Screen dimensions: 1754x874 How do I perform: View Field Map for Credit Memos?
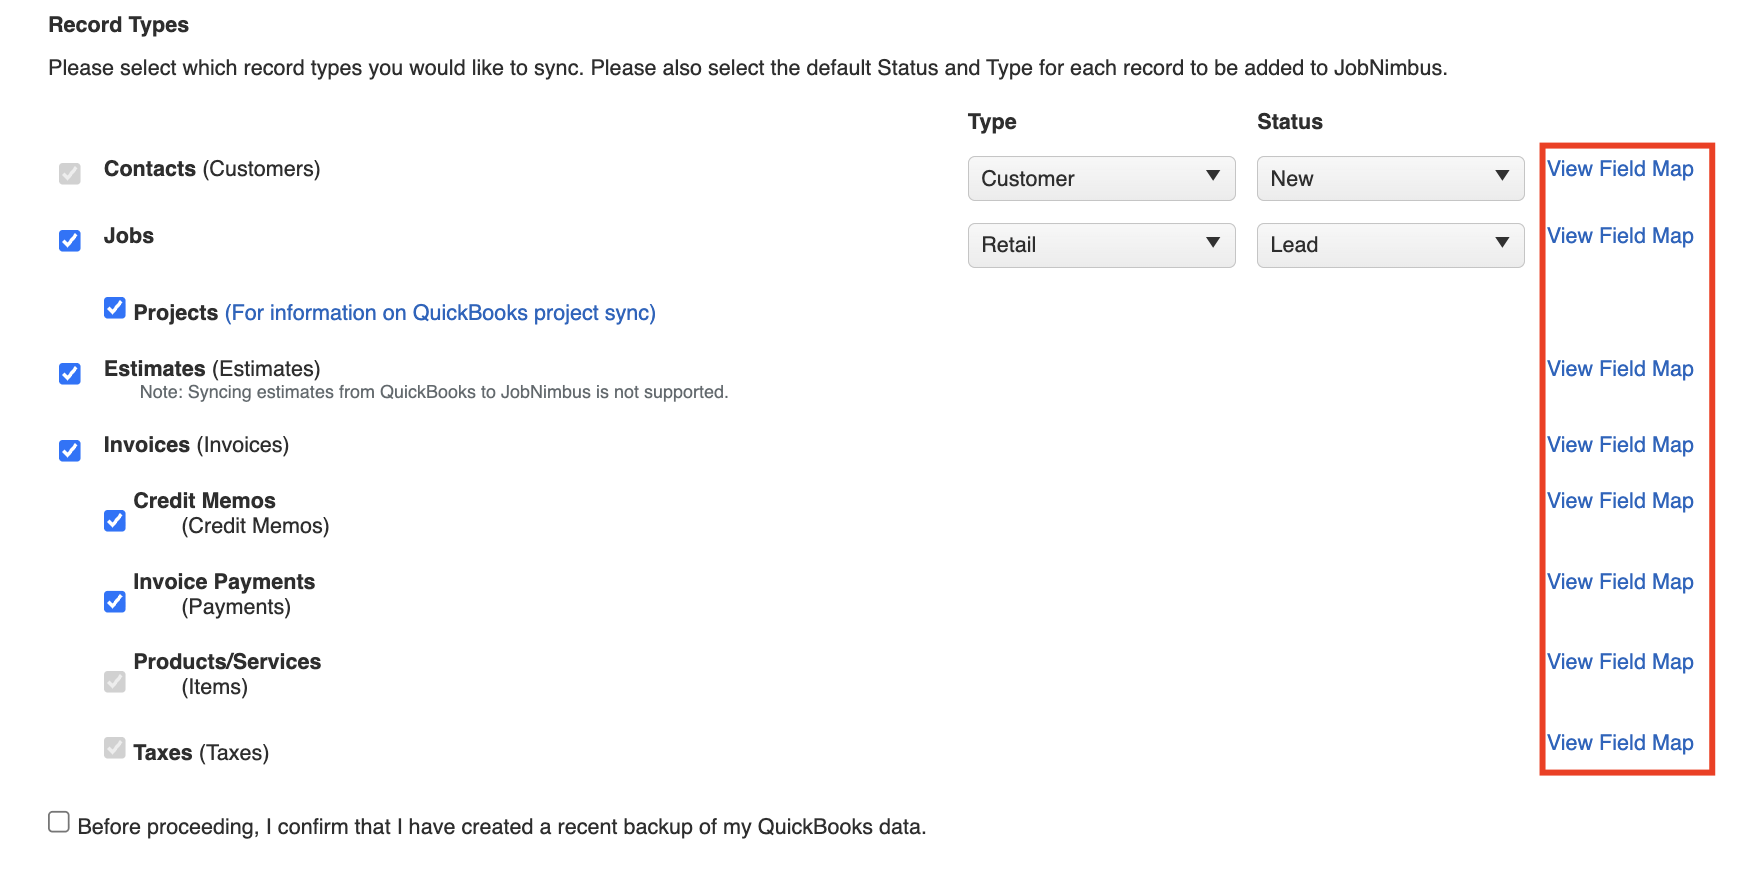[x=1620, y=501]
